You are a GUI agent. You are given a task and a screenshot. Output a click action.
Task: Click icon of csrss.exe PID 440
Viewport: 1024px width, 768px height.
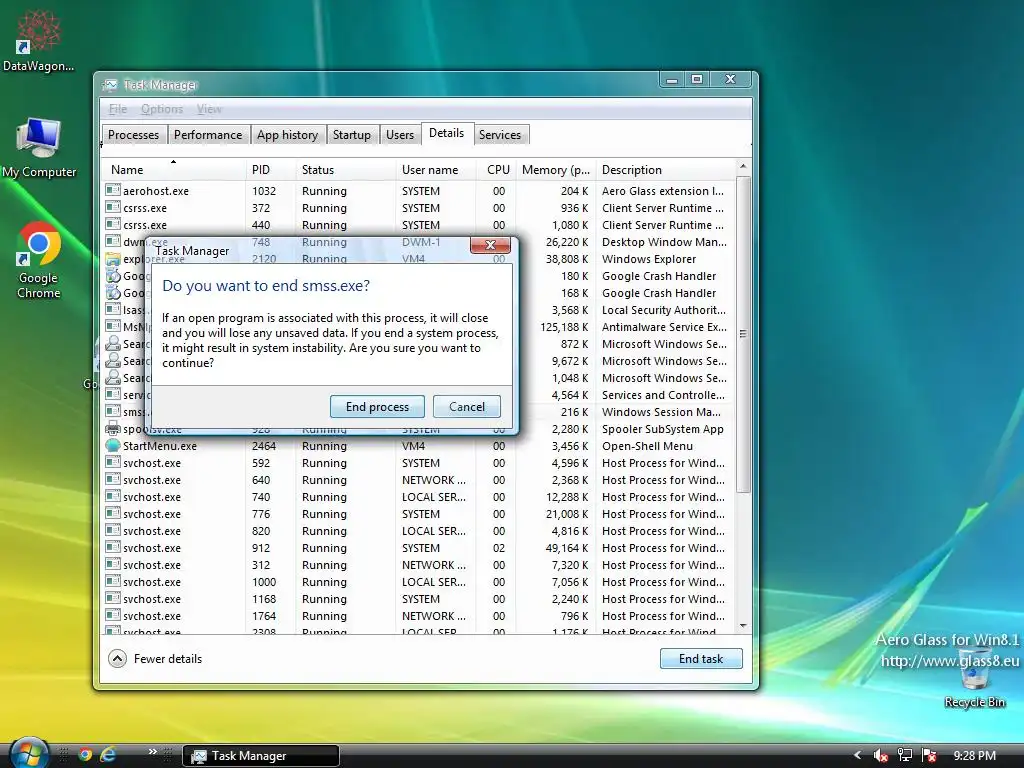pos(113,224)
